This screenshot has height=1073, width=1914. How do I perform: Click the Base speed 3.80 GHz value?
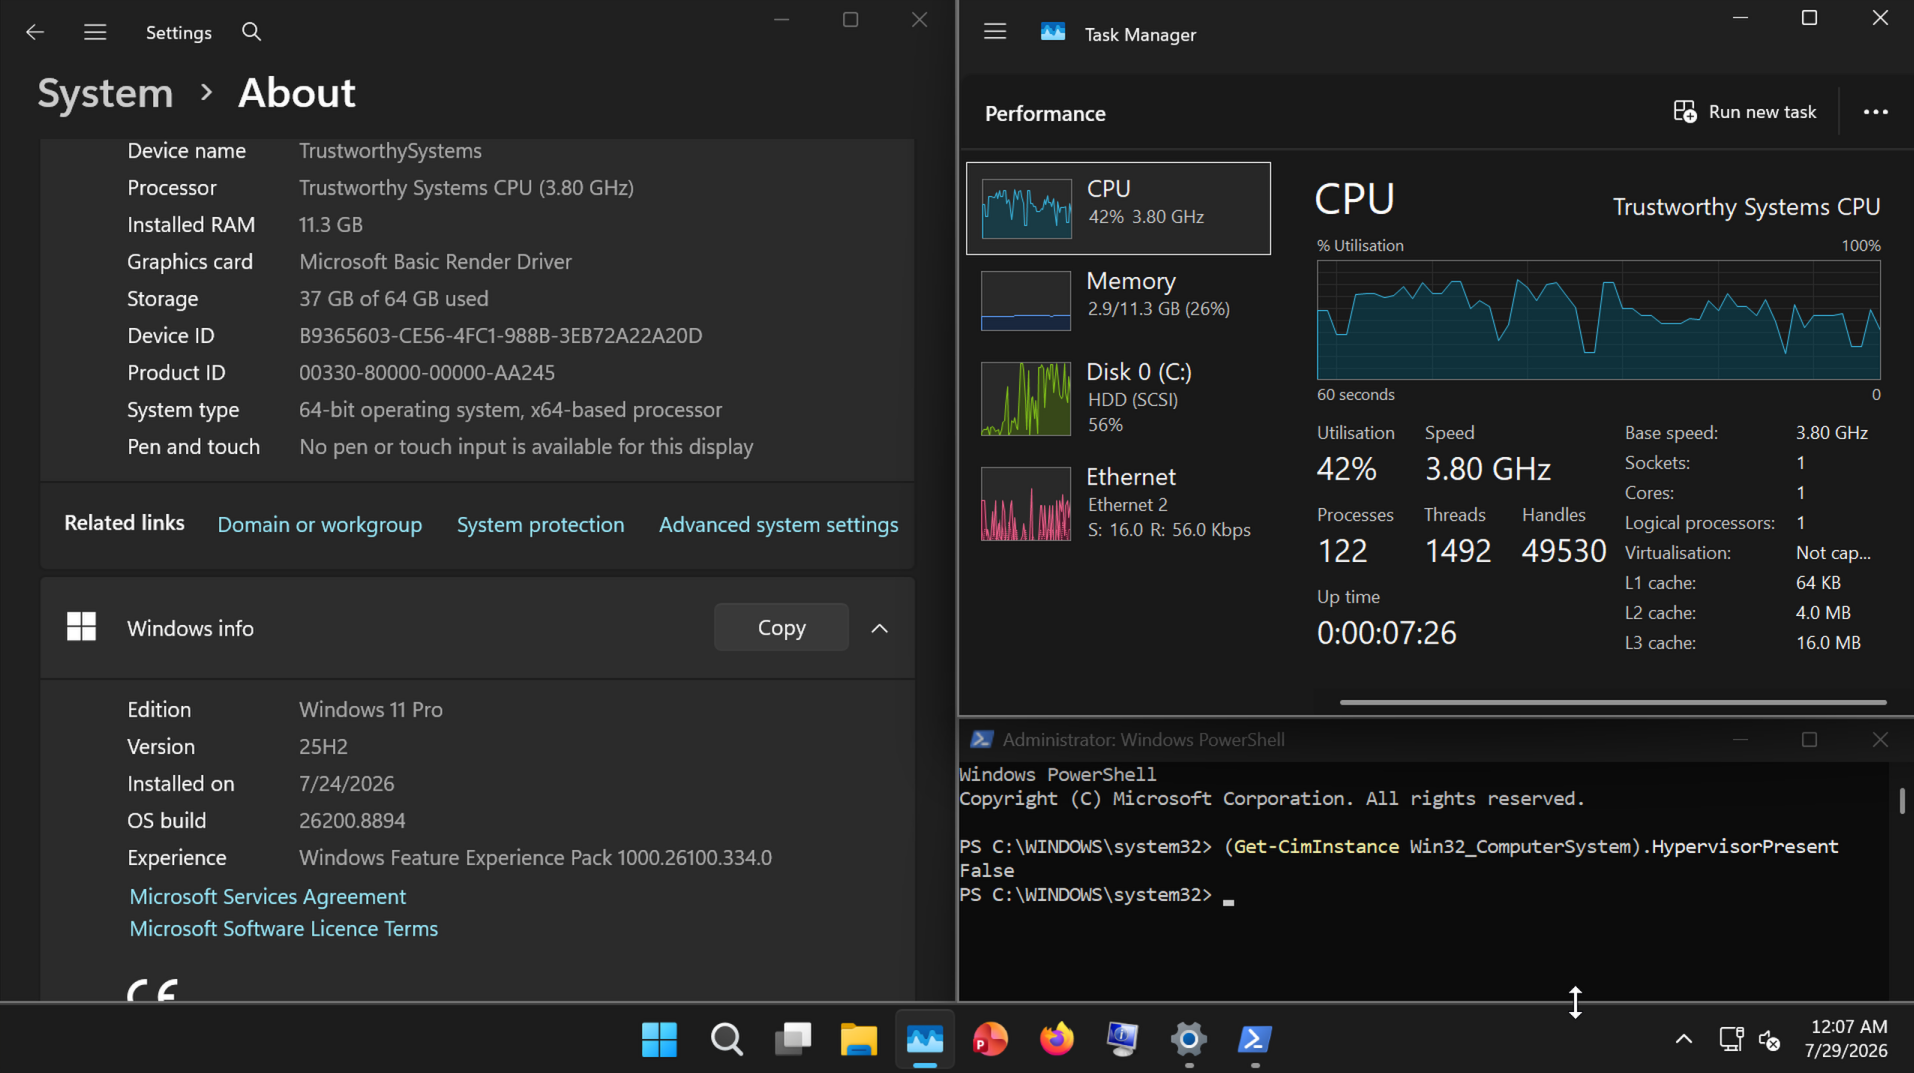(1831, 433)
